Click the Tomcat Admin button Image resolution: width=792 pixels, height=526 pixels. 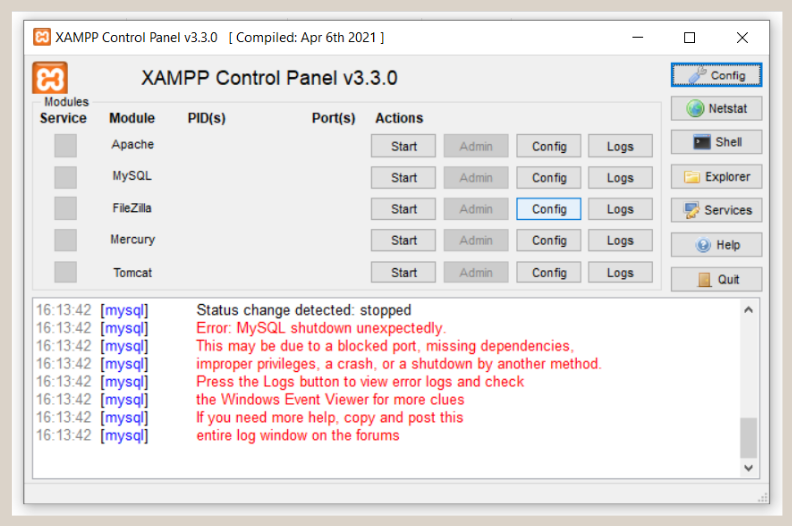tap(476, 272)
